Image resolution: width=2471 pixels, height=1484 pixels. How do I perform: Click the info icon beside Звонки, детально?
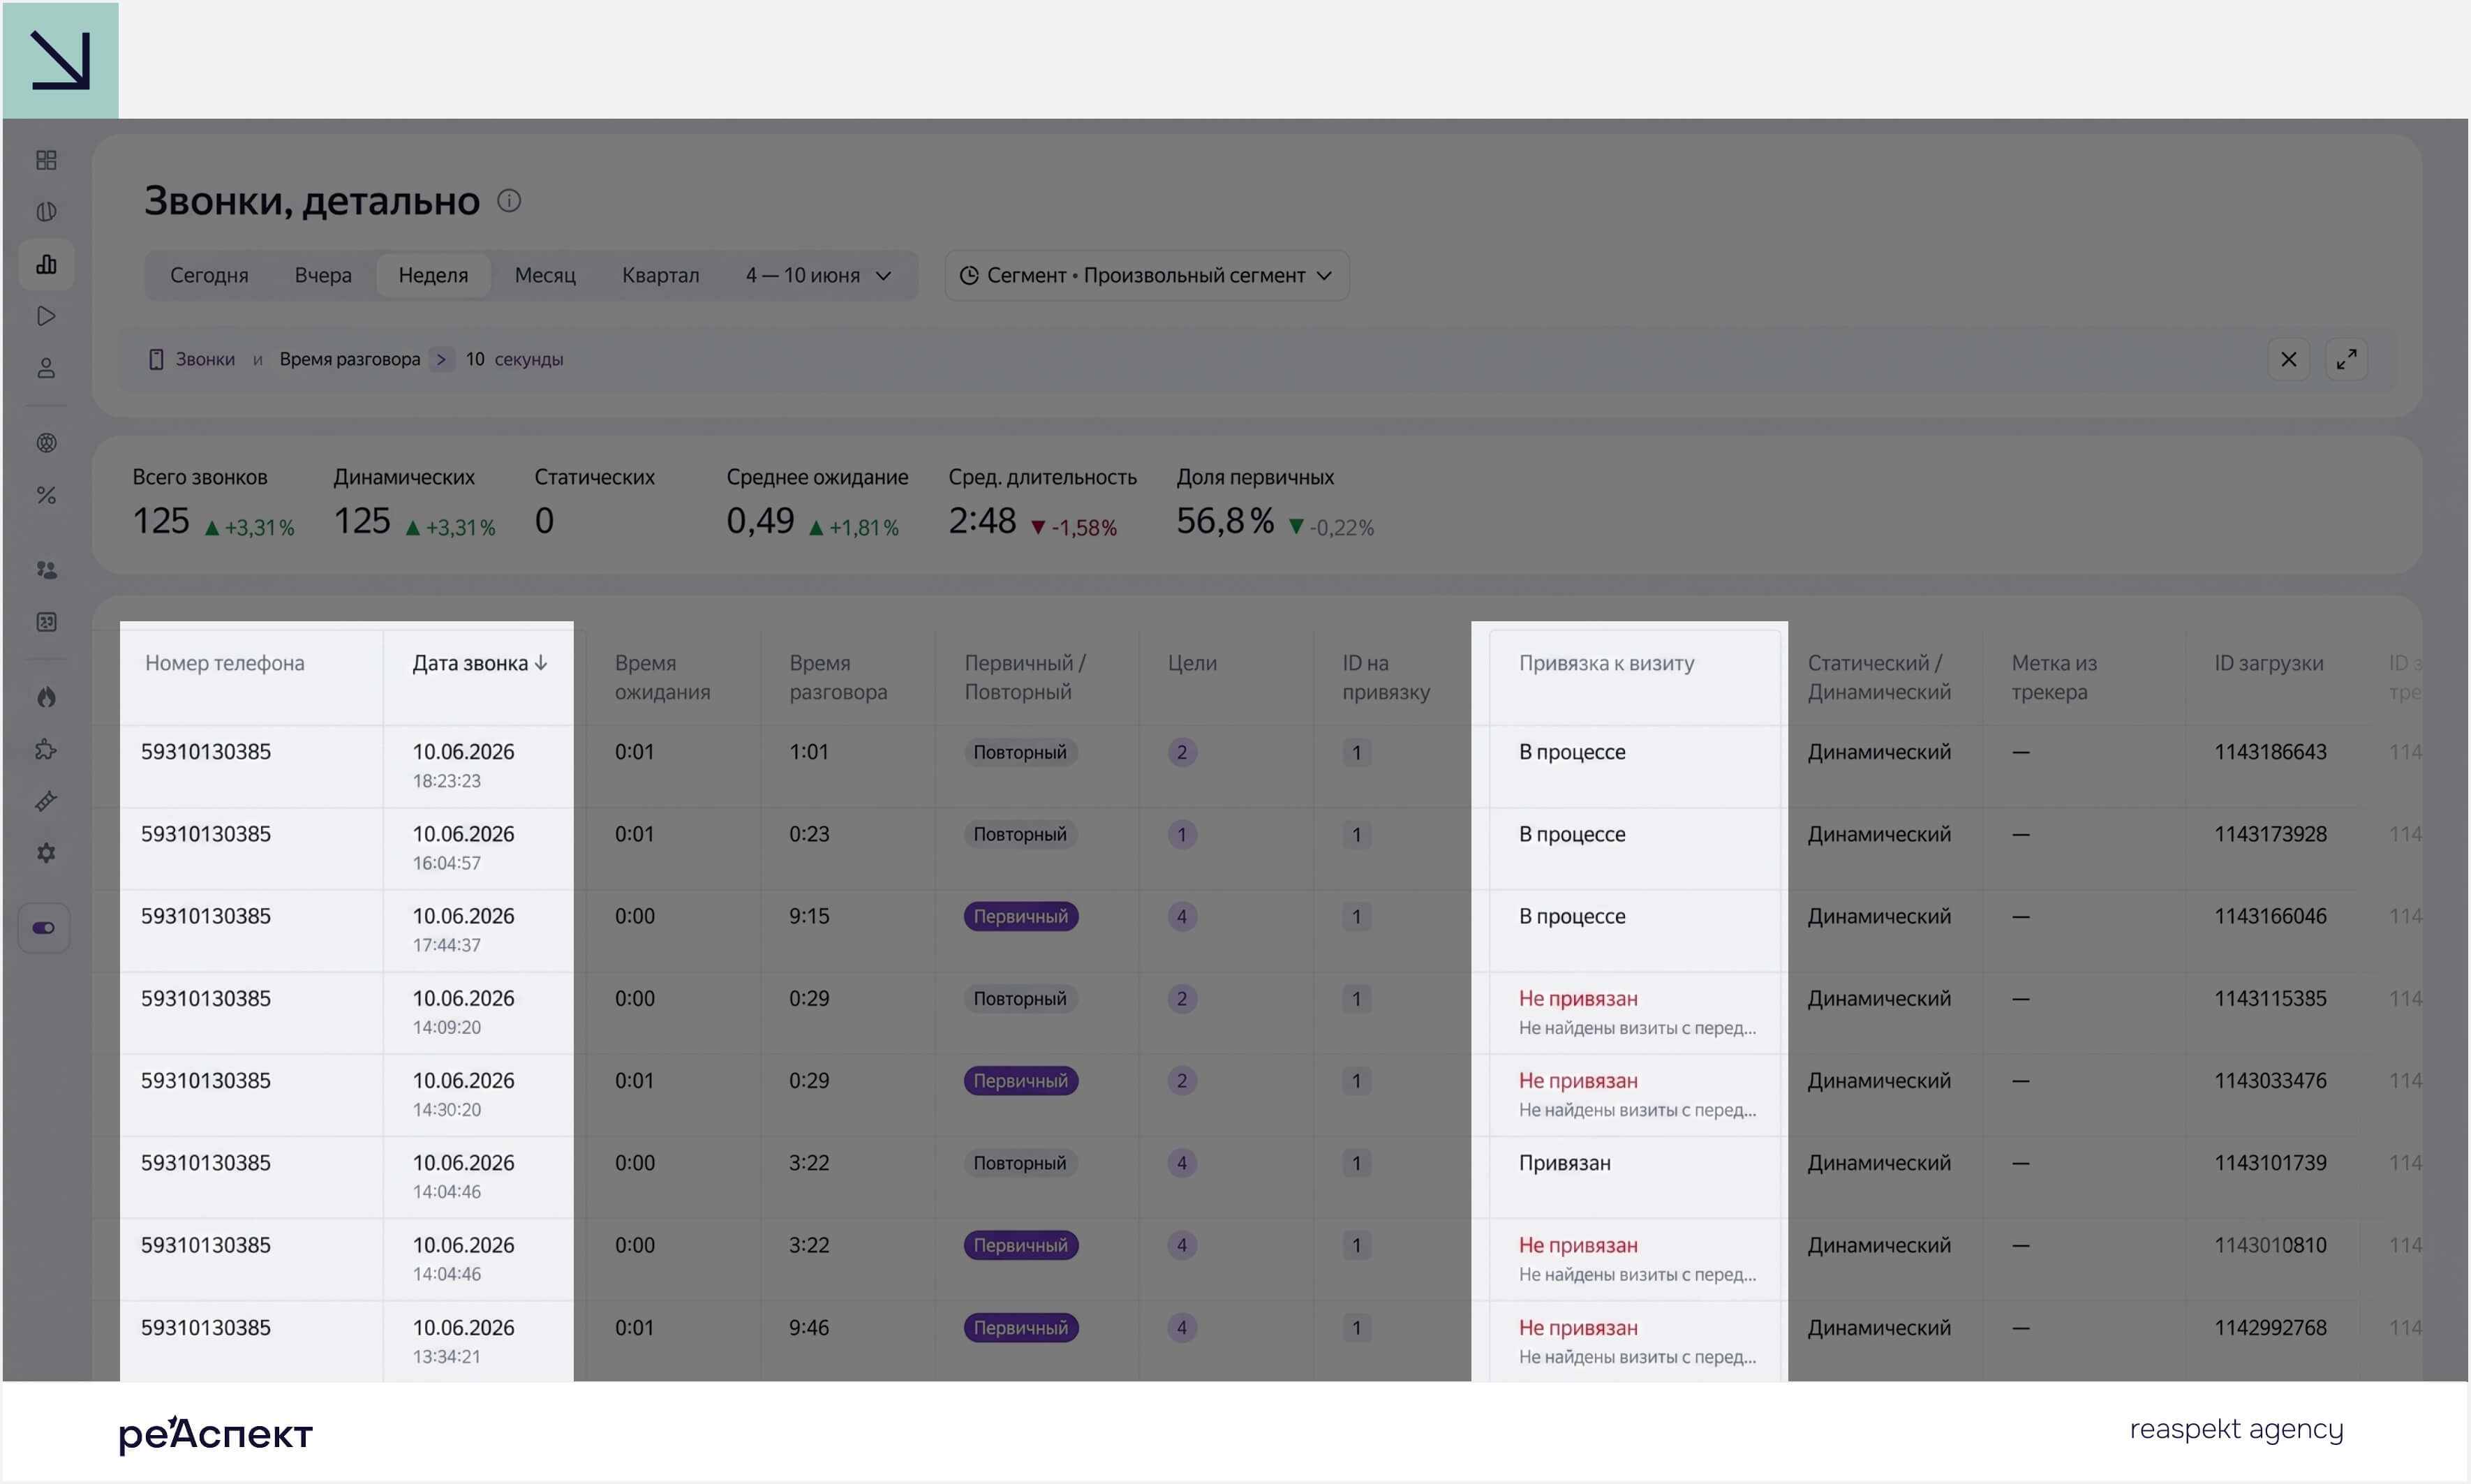[509, 201]
